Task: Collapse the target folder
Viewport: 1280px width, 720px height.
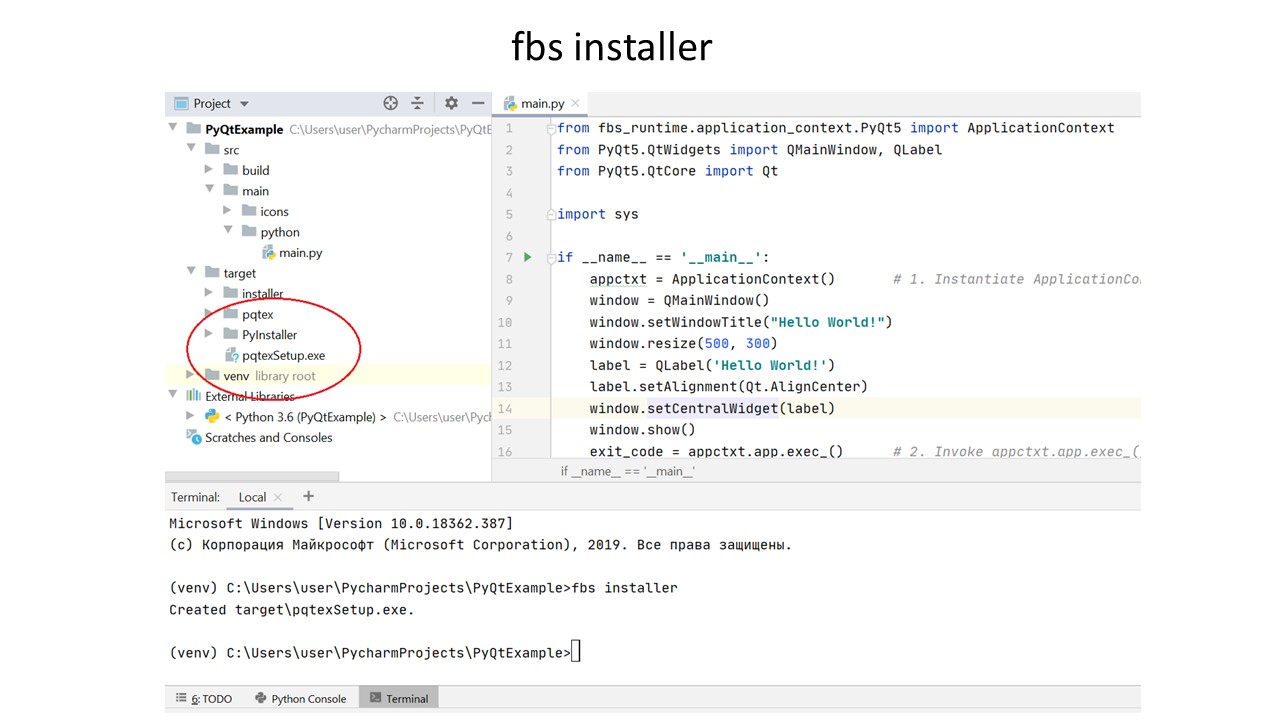Action: [x=191, y=273]
